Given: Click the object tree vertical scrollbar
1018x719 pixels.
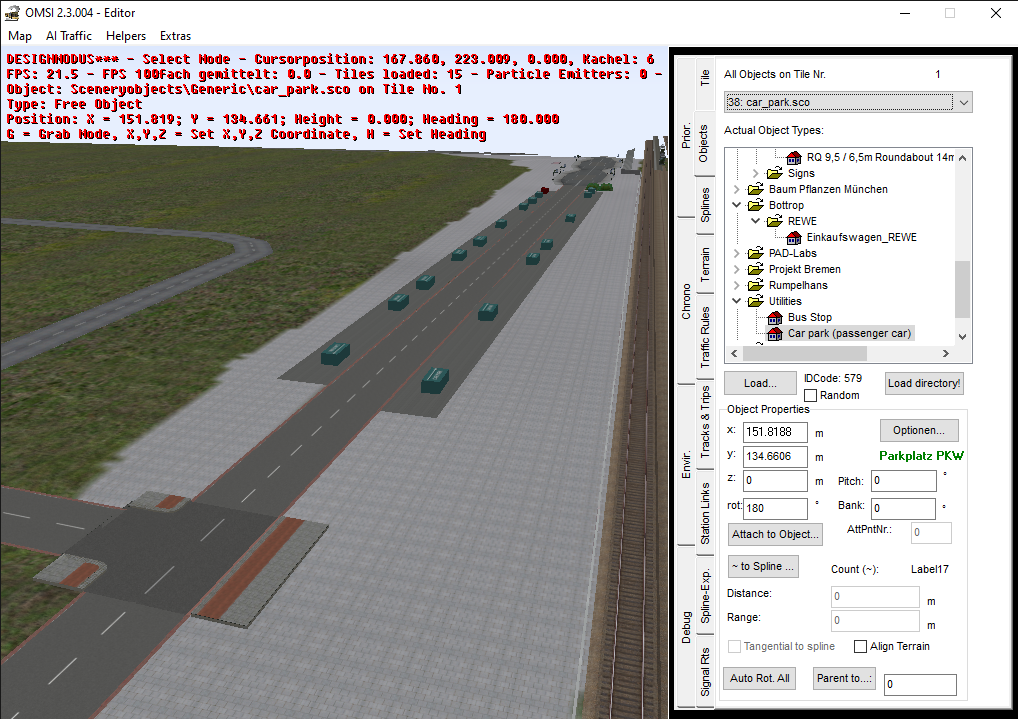Looking at the screenshot, I should (x=962, y=289).
